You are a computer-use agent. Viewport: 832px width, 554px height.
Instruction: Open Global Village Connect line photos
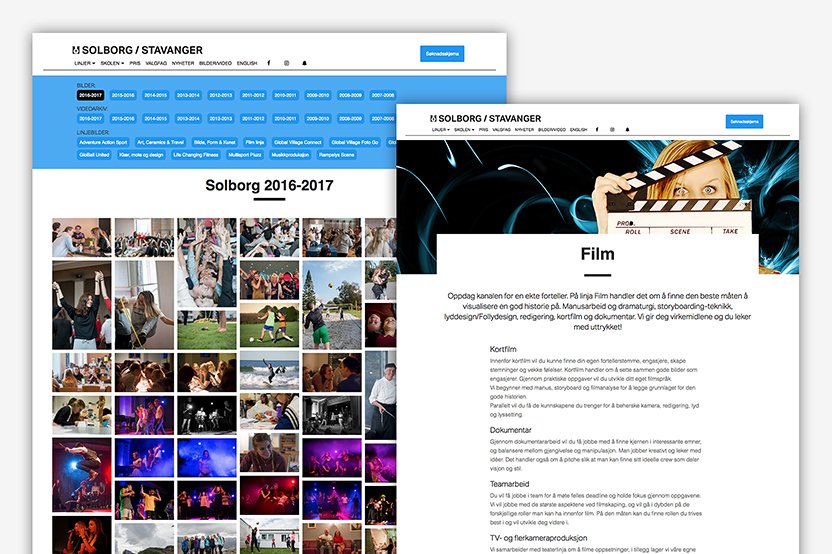(x=298, y=142)
